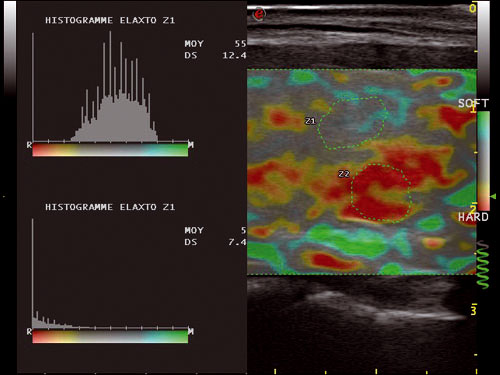Click the 'R' label on top histogram axis
The width and height of the screenshot is (500, 375).
pyautogui.click(x=29, y=145)
